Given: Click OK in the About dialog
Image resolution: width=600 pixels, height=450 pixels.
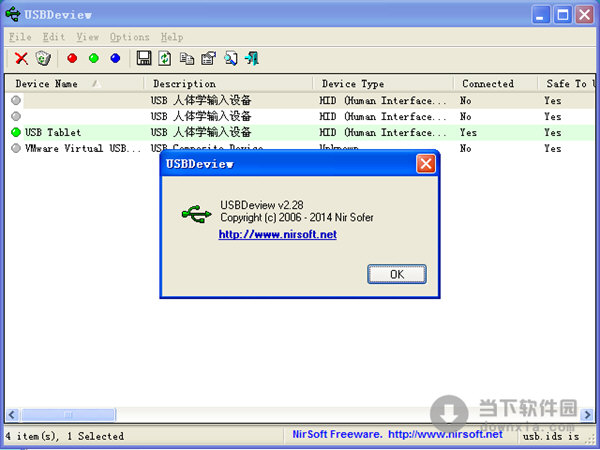Looking at the screenshot, I should click(397, 274).
